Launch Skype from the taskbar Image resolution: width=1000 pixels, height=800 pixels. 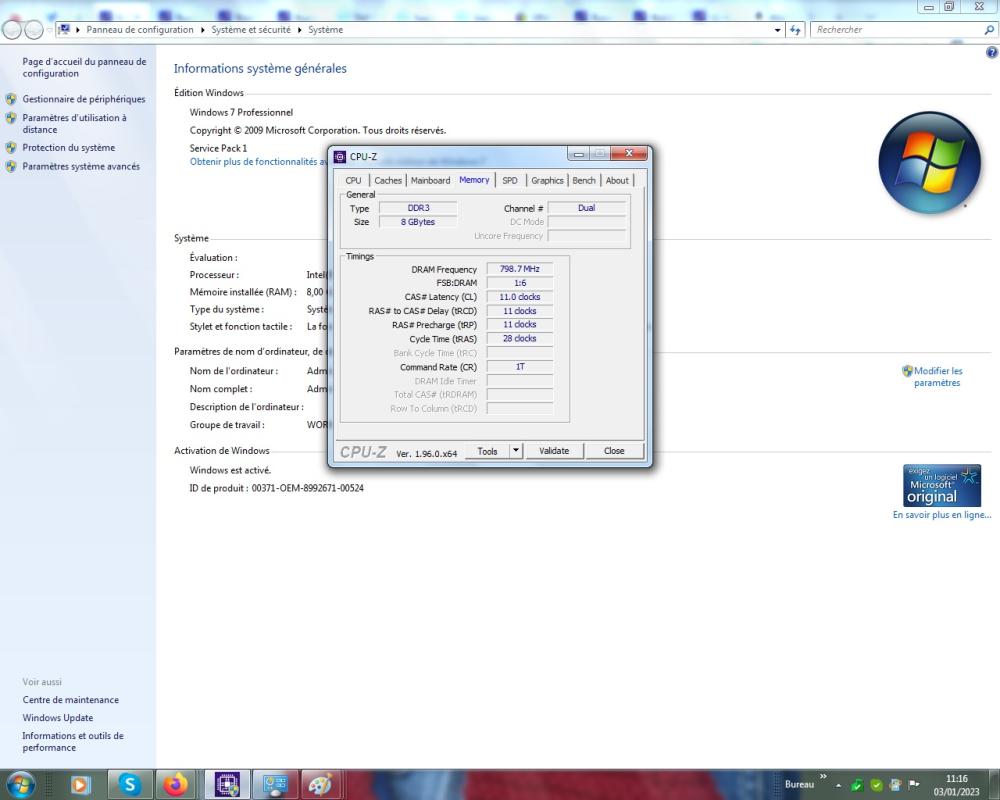[130, 784]
